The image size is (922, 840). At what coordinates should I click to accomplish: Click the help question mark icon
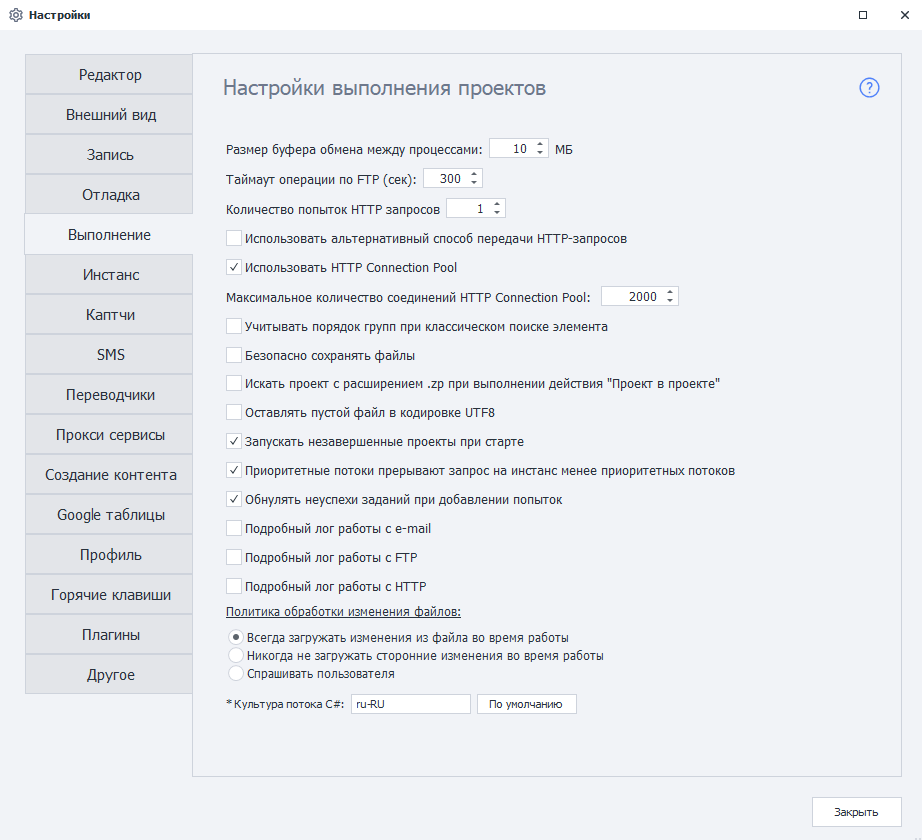[869, 88]
